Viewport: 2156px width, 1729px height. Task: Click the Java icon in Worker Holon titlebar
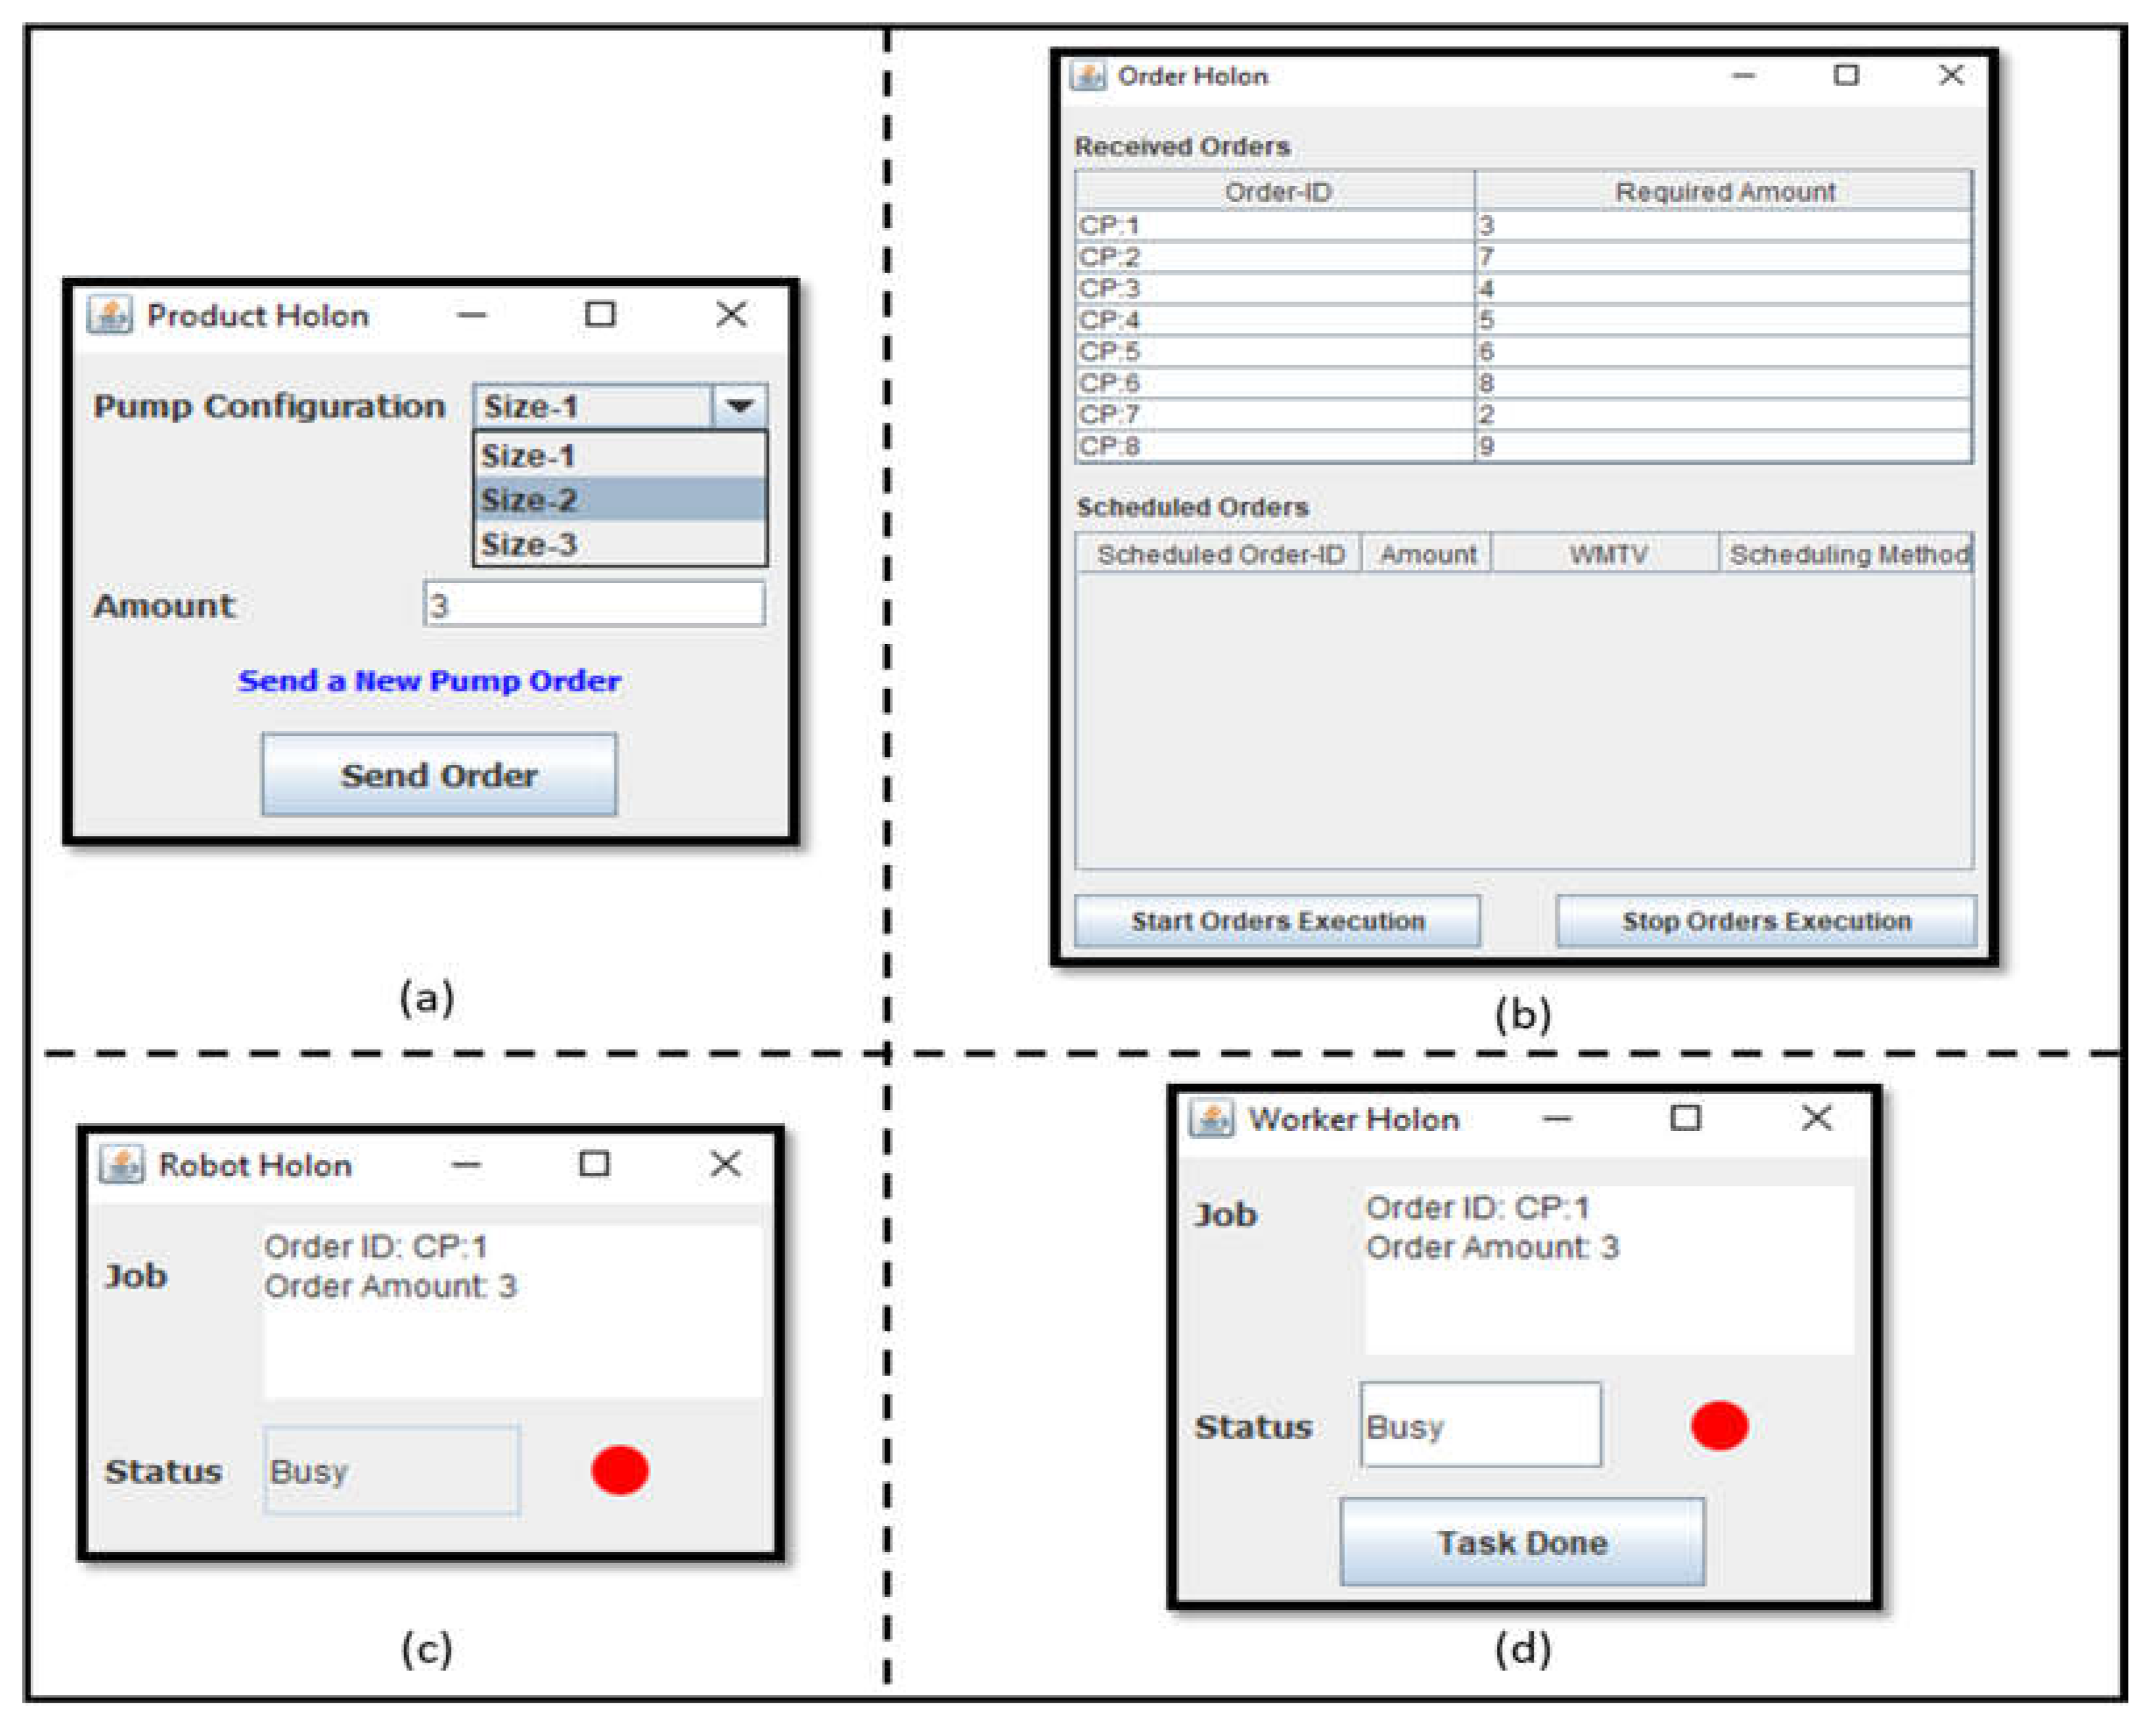pos(1211,1118)
